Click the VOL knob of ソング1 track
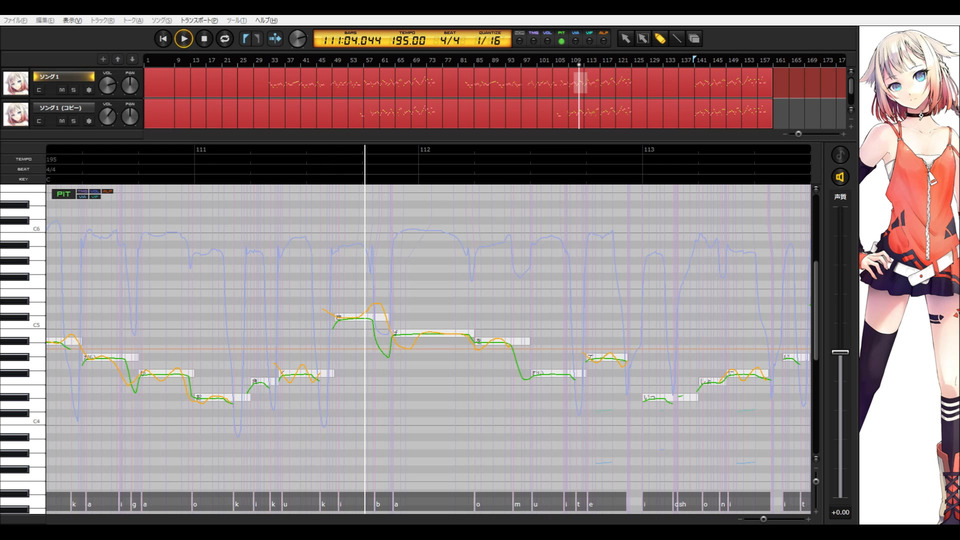This screenshot has height=540, width=960. [x=107, y=85]
